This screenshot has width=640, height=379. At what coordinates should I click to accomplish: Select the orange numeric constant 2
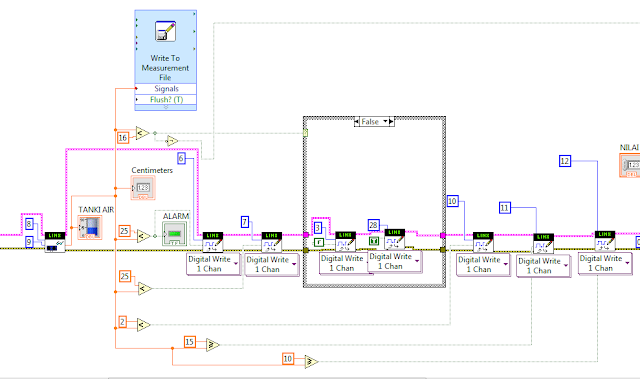(122, 322)
